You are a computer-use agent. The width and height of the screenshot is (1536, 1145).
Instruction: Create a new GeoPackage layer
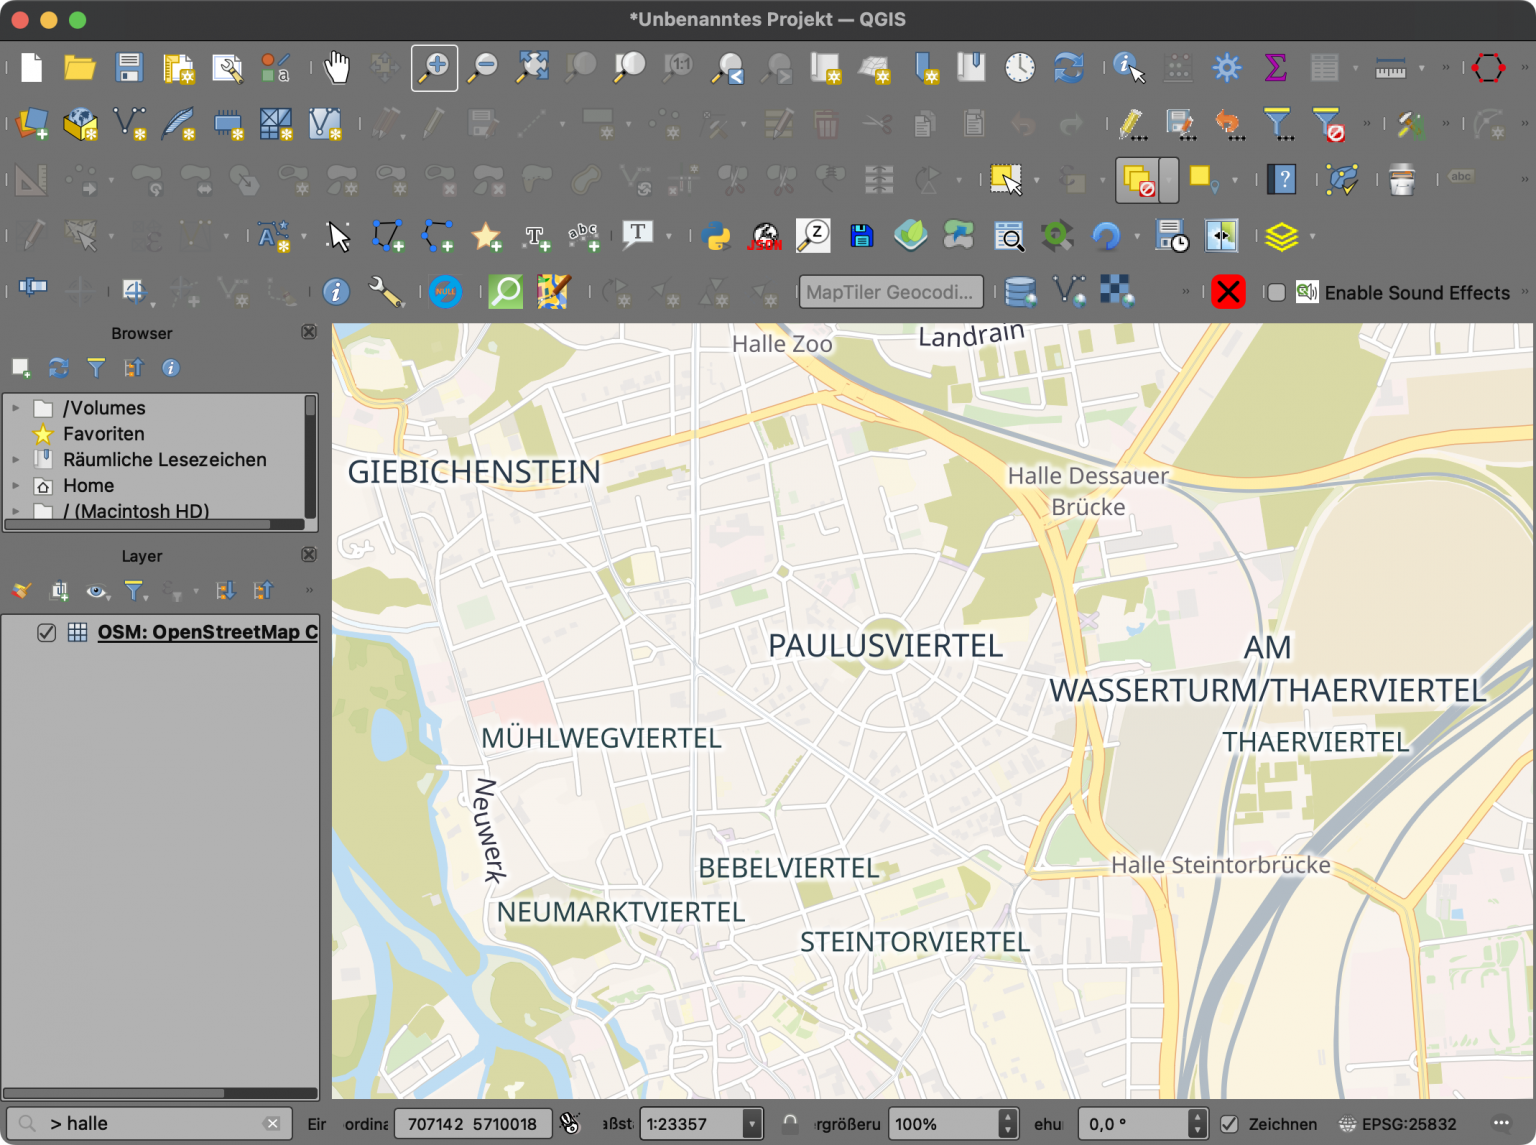81,123
